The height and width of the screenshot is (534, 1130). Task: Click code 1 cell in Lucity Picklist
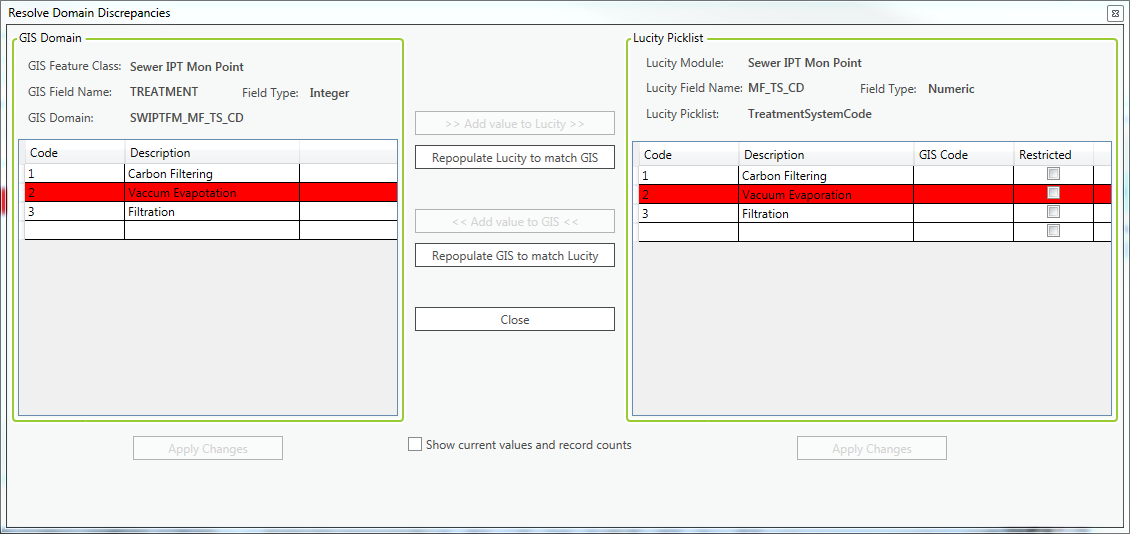pyautogui.click(x=689, y=175)
